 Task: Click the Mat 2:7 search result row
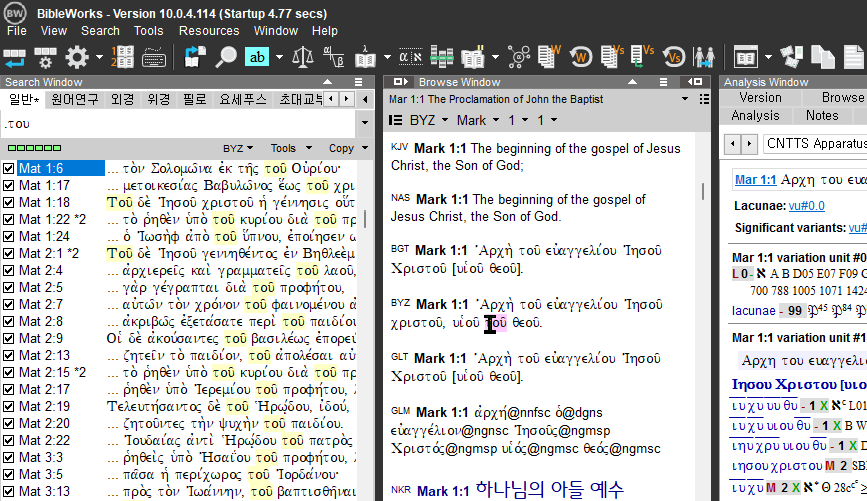[179, 305]
